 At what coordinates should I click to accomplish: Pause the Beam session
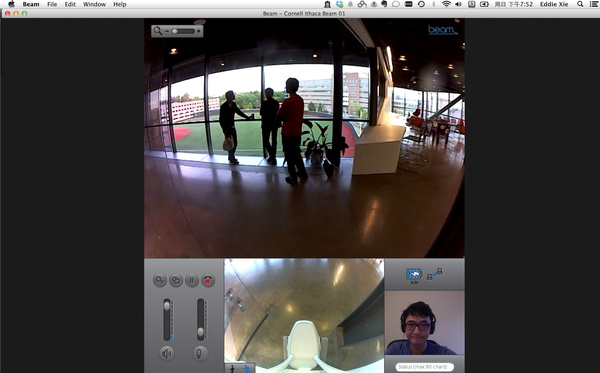(x=192, y=280)
